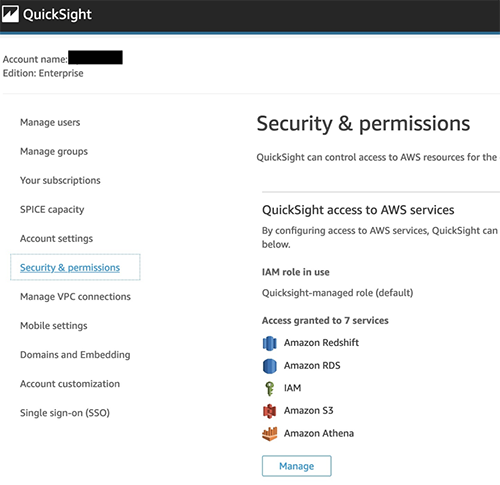
Task: Open Domains and Embedding page
Action: [75, 354]
